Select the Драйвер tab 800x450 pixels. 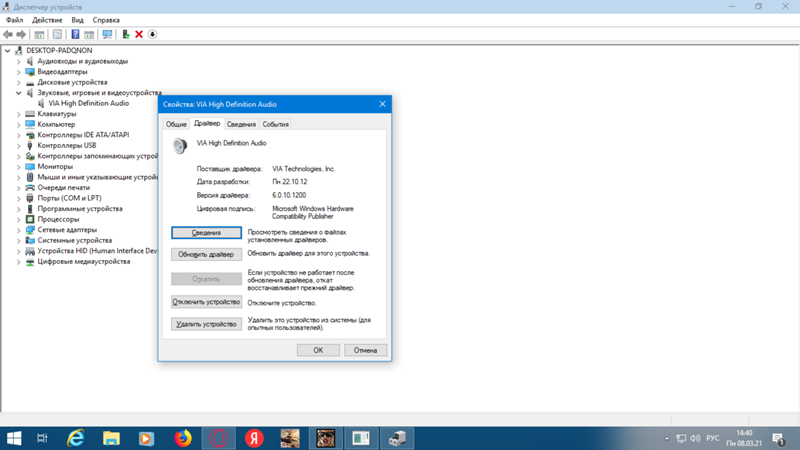tap(207, 123)
